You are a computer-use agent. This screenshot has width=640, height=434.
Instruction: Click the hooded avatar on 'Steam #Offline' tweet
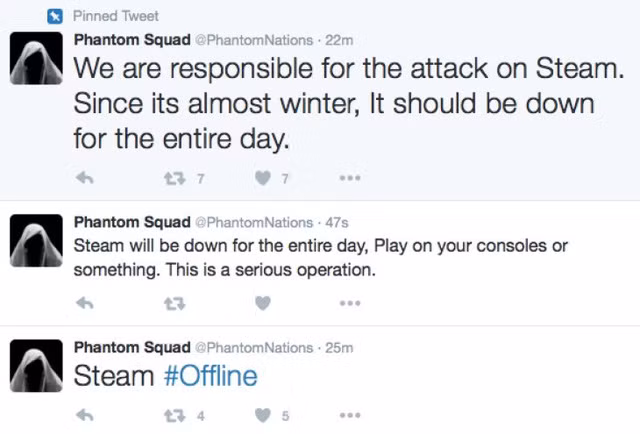(x=32, y=366)
